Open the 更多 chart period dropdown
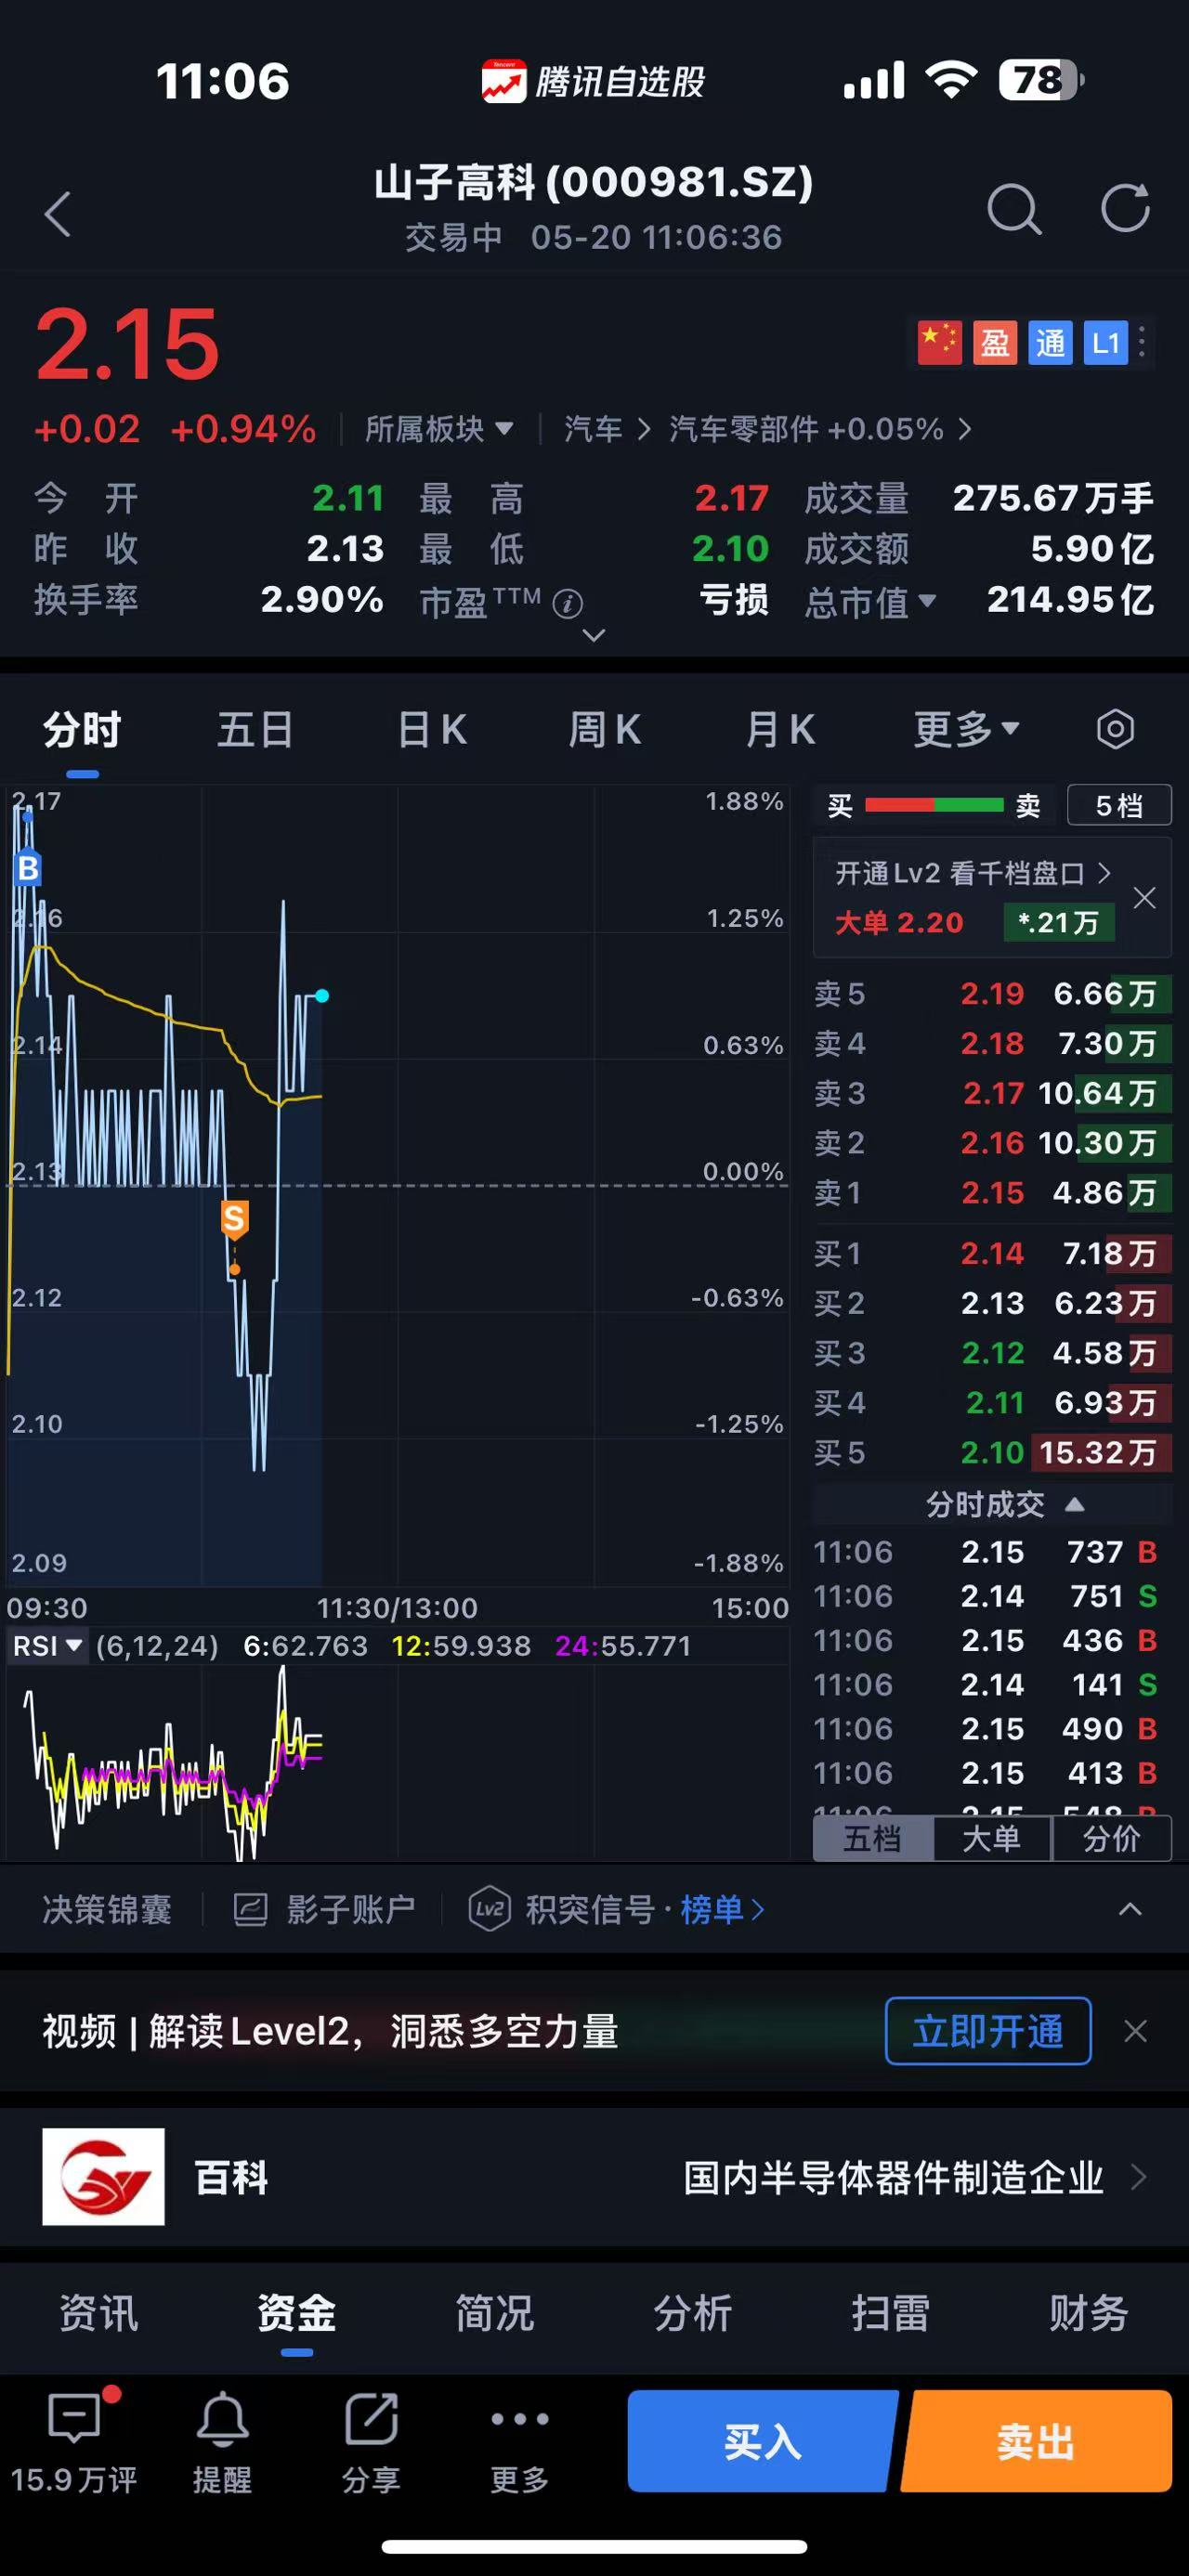1189x2576 pixels. click(966, 729)
